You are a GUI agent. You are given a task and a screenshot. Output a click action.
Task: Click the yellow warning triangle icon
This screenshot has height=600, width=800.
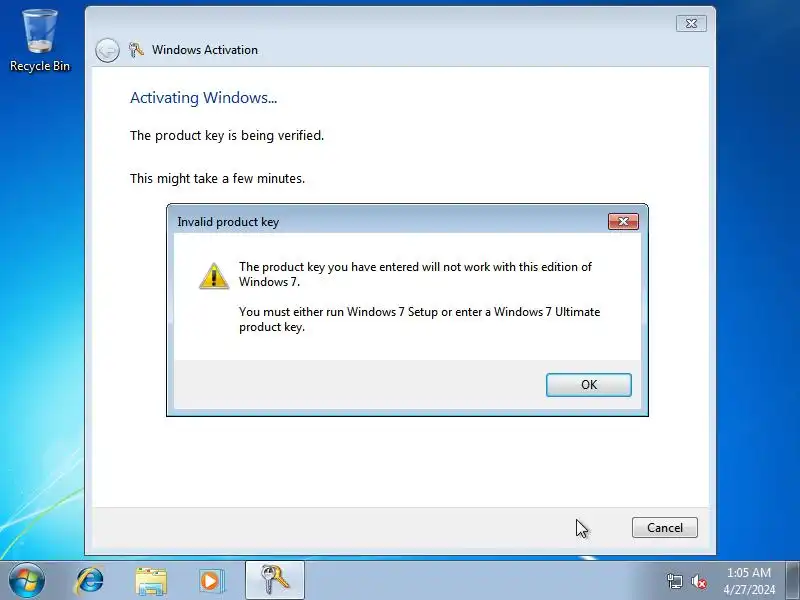[x=214, y=276]
